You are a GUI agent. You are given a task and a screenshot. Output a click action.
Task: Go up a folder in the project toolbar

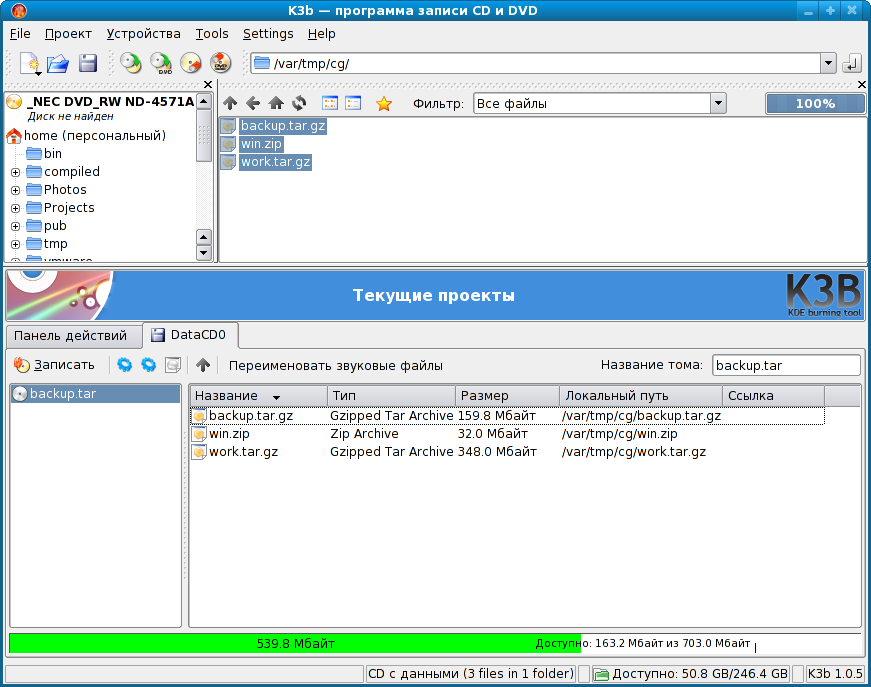coord(203,365)
